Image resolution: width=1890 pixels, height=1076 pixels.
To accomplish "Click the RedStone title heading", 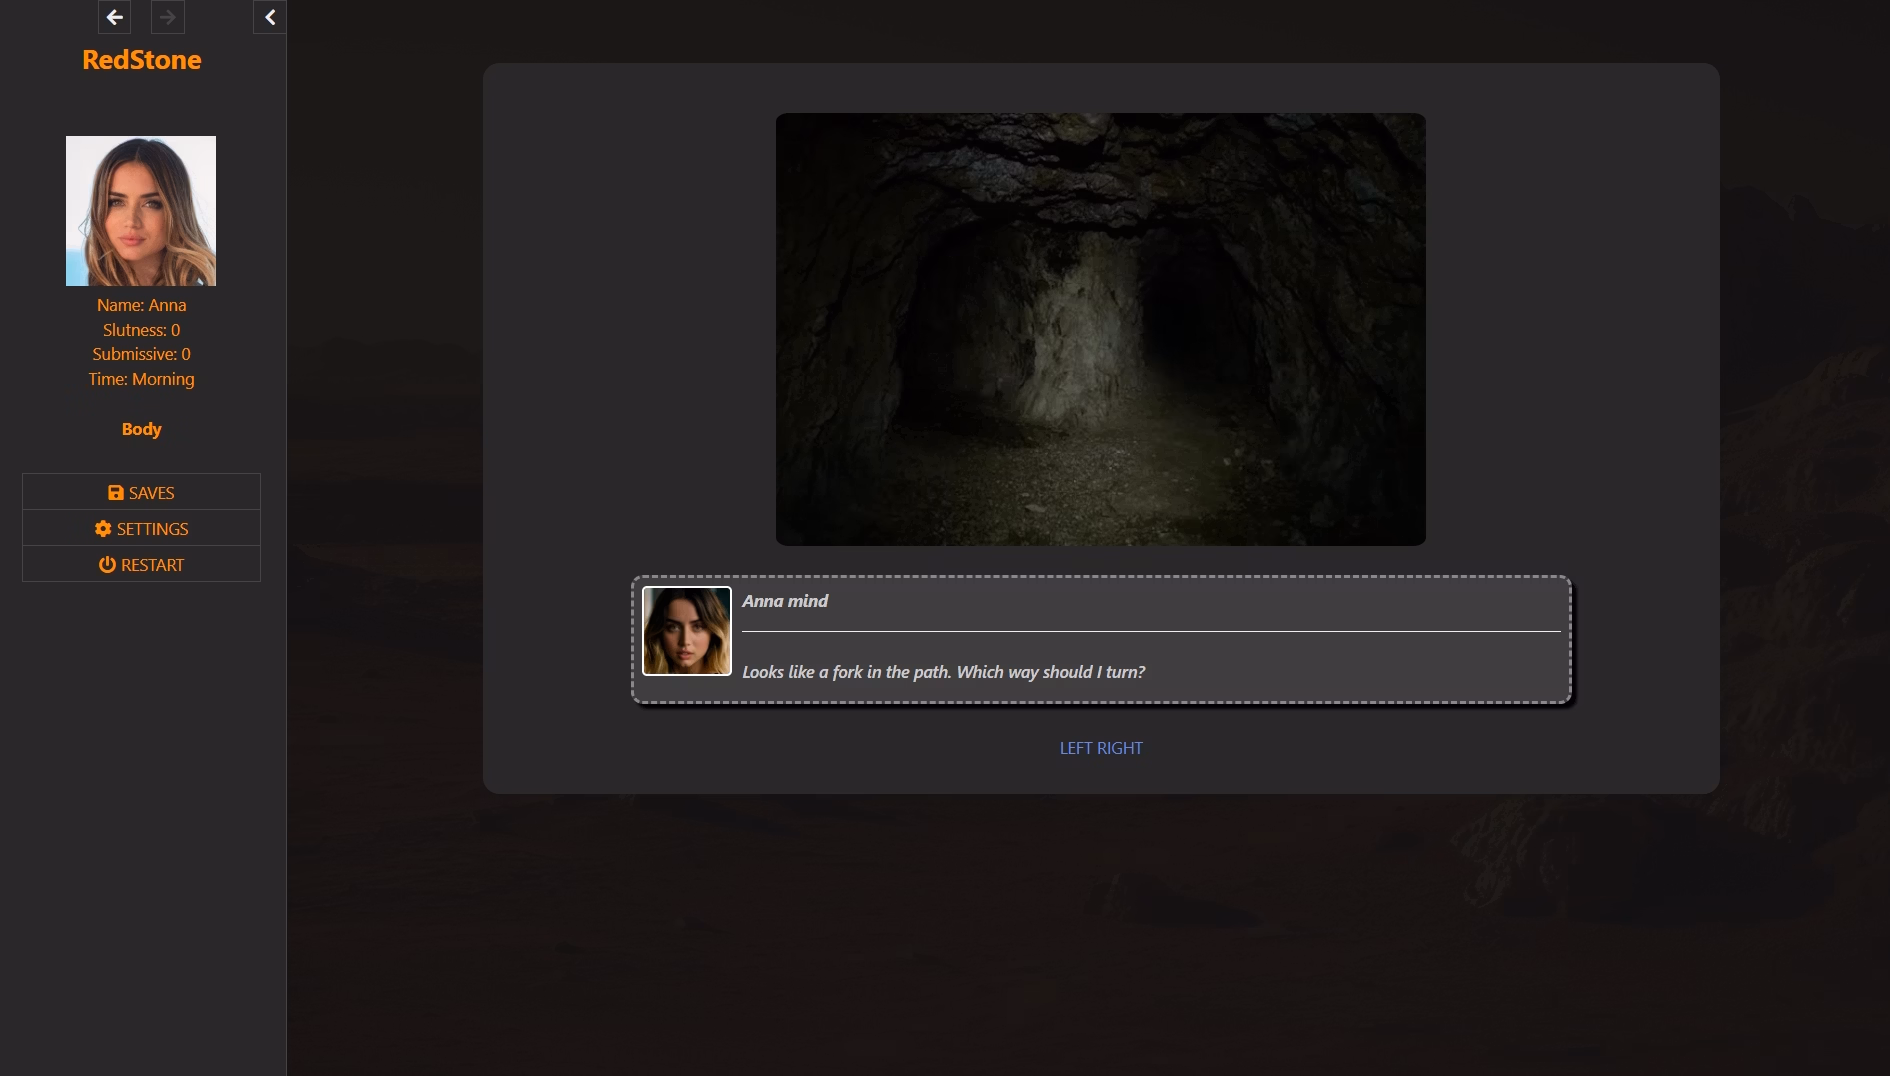I will point(141,59).
